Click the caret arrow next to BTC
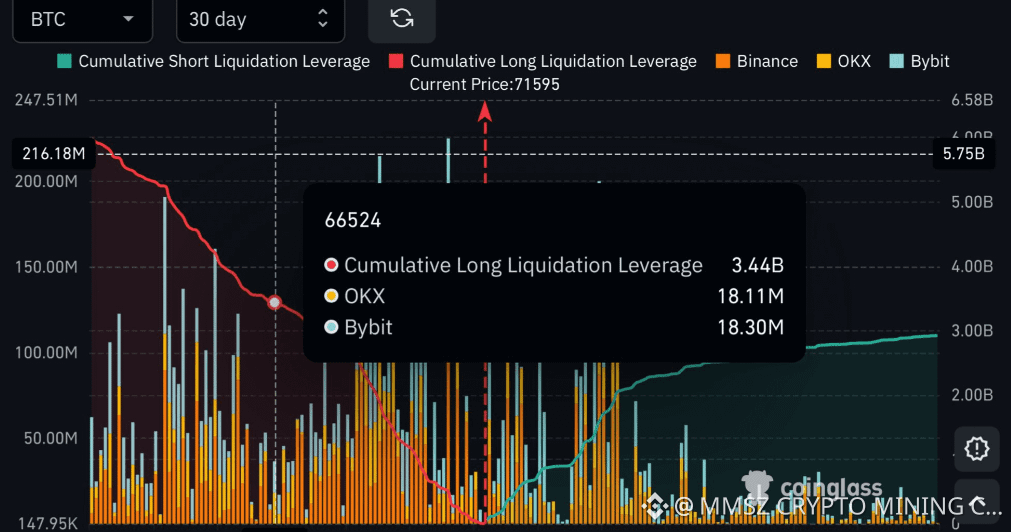The width and height of the screenshot is (1011, 532). point(128,19)
